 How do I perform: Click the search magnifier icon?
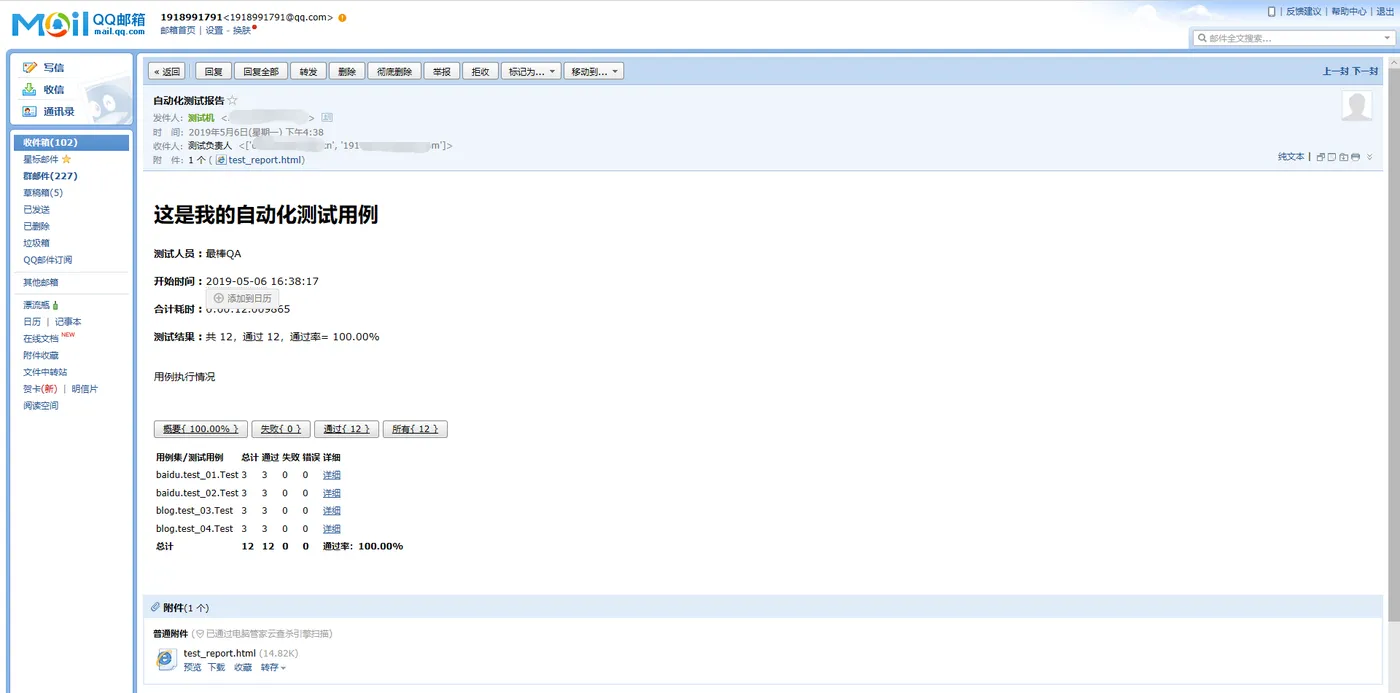(1201, 38)
